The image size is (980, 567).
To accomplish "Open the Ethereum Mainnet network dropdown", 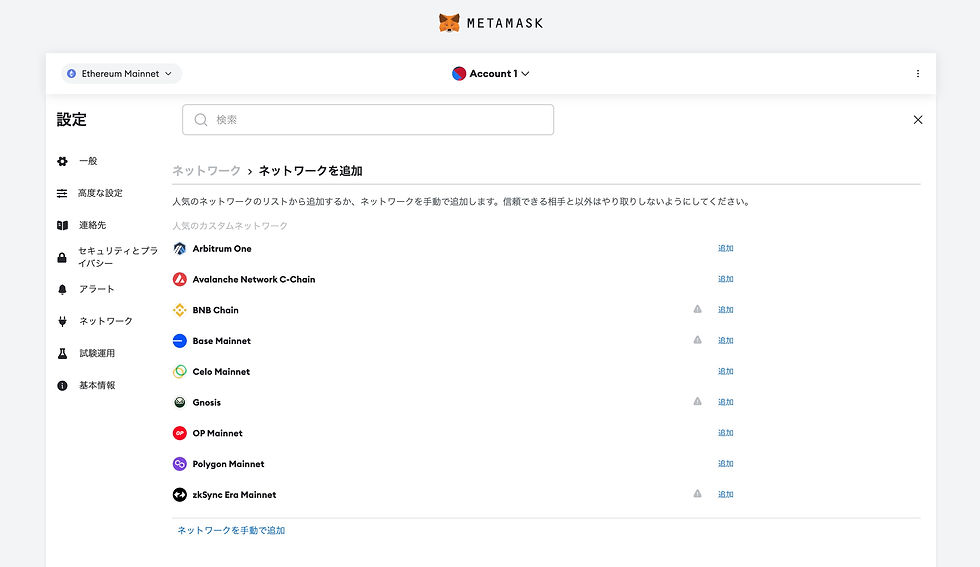I will 121,74.
